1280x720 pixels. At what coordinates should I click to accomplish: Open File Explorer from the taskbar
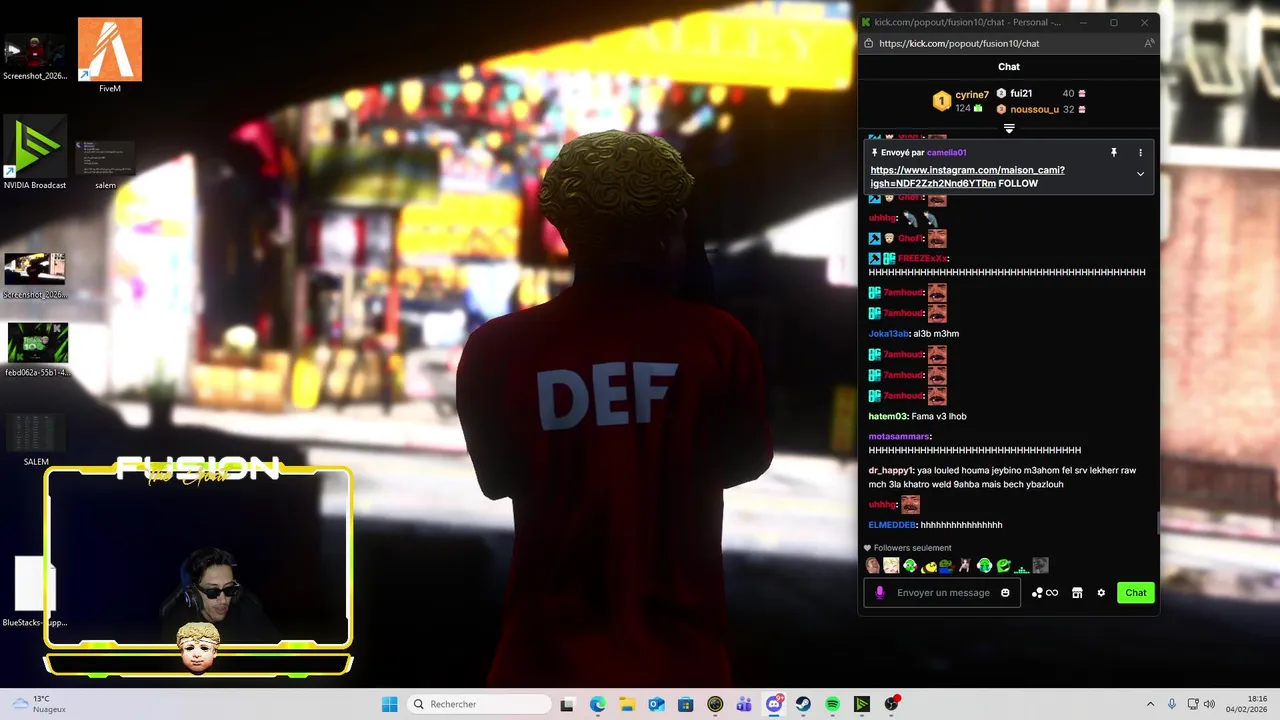pyautogui.click(x=627, y=704)
